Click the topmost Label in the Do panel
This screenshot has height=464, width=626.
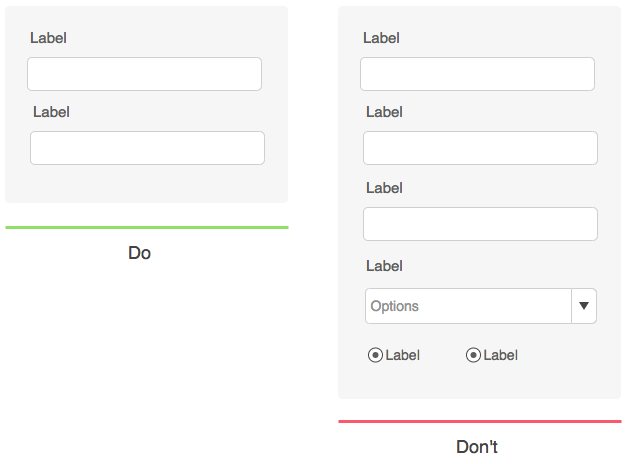pyautogui.click(x=48, y=38)
